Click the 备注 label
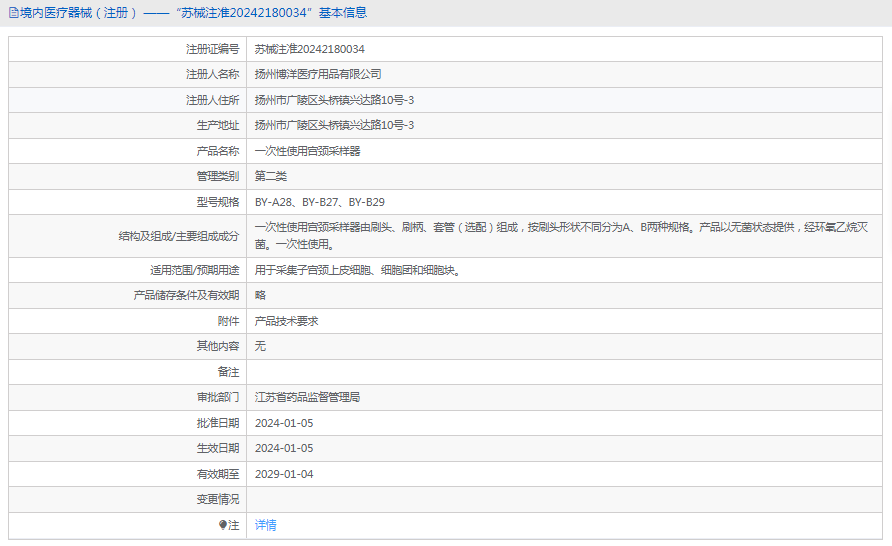 click(229, 372)
